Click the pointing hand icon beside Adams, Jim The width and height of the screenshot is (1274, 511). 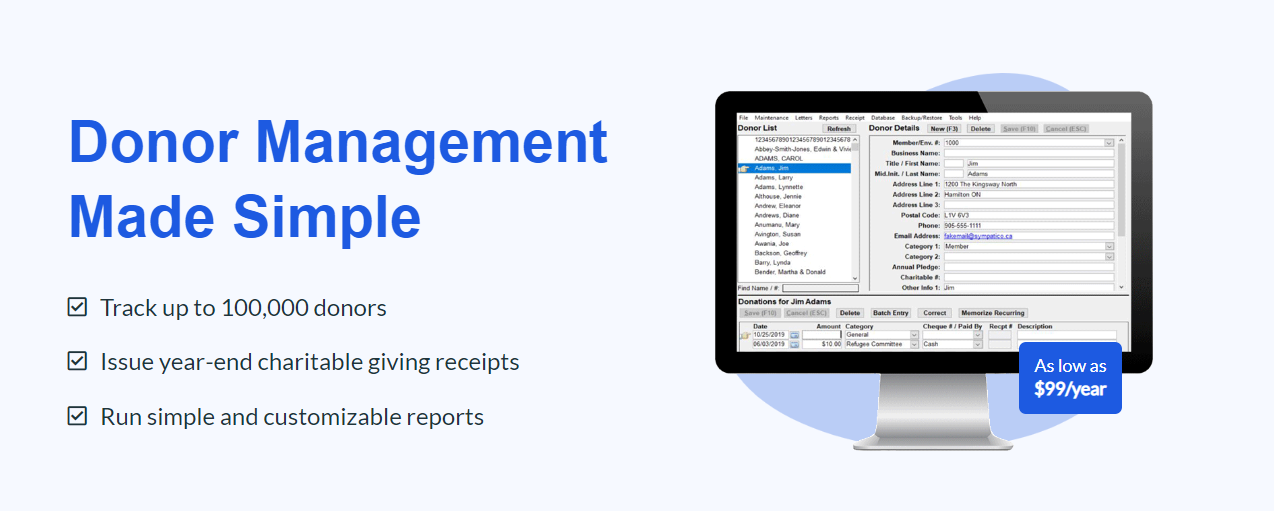744,168
